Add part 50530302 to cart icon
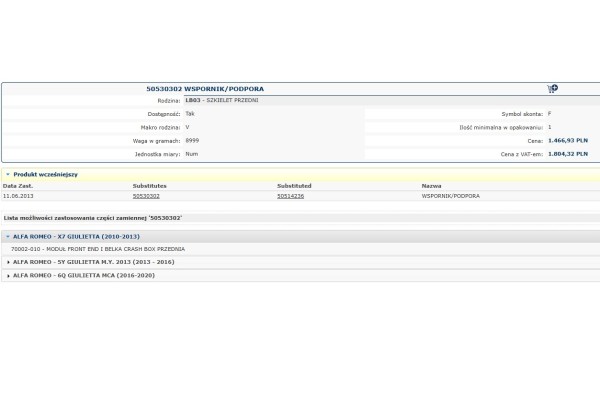 [x=552, y=89]
